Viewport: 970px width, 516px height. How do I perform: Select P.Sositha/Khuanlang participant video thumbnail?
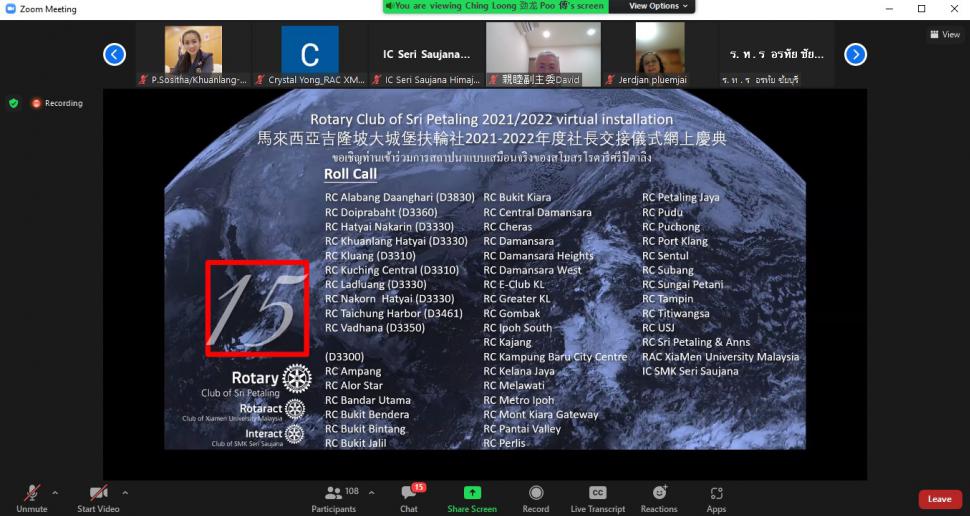pos(193,54)
